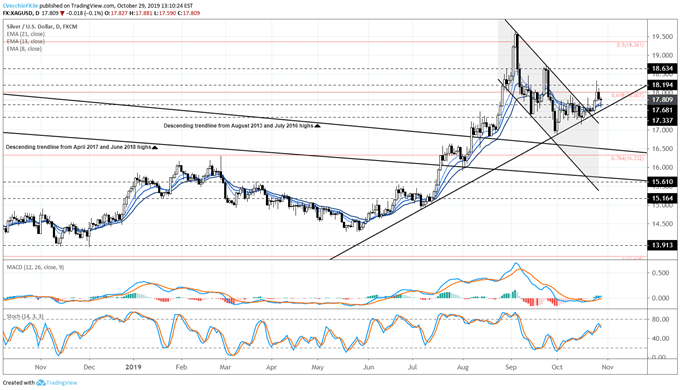
Task: Click the 2019 marker on the time axis
Action: (x=134, y=367)
